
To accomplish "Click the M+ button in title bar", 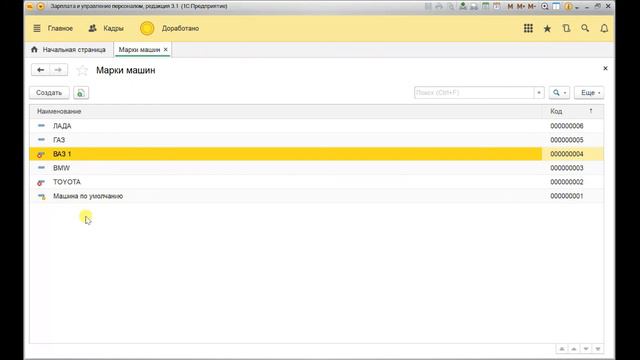I will 521,6.
